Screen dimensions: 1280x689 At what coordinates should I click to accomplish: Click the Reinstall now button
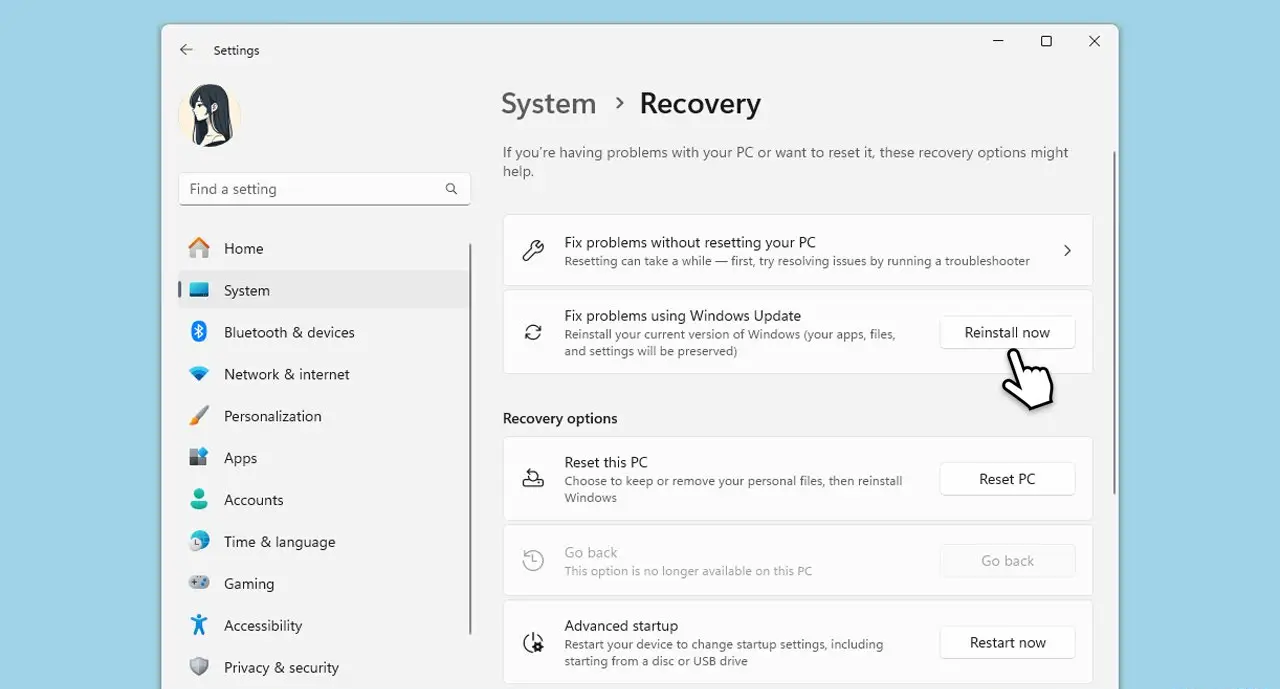(x=1007, y=332)
